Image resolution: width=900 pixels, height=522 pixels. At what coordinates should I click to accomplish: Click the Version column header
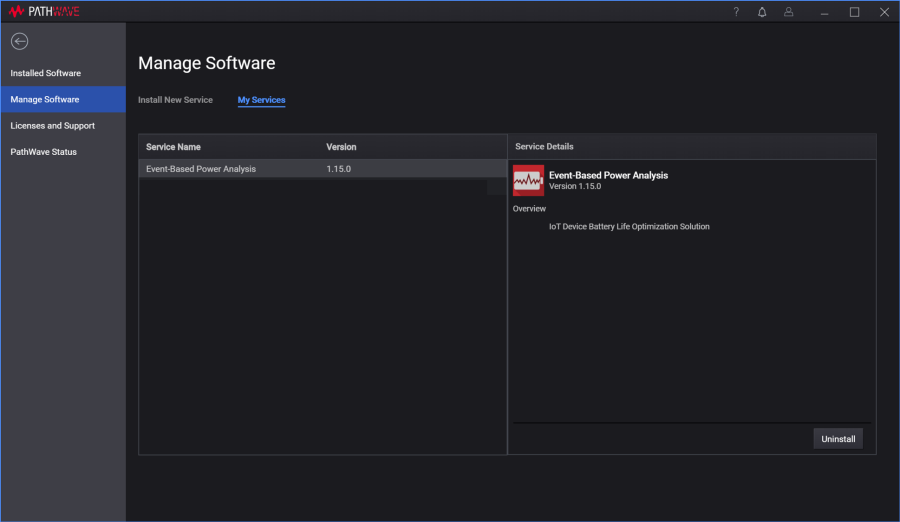(341, 147)
